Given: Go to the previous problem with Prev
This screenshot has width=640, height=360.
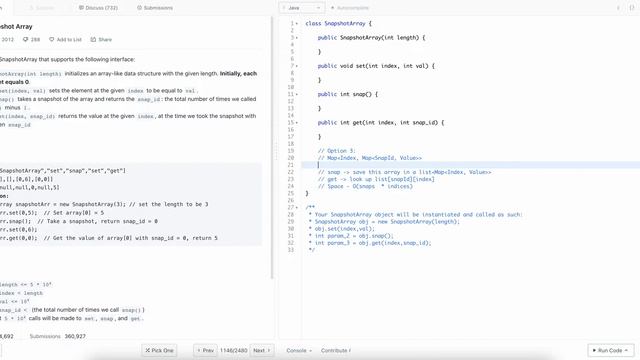Looking at the screenshot, I should [205, 350].
